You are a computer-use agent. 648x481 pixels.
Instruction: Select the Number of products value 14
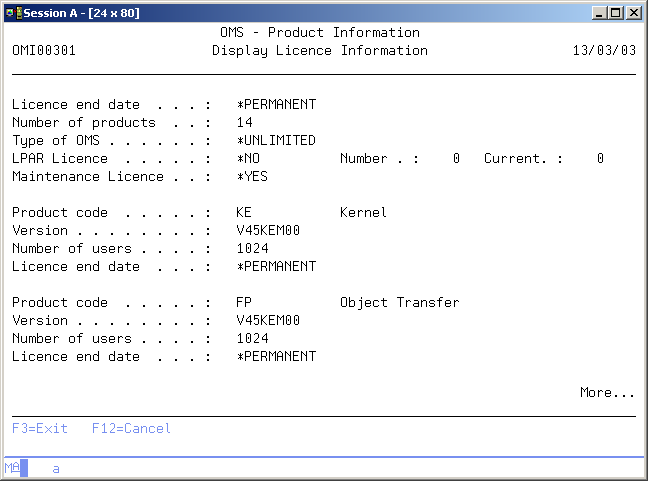[244, 123]
